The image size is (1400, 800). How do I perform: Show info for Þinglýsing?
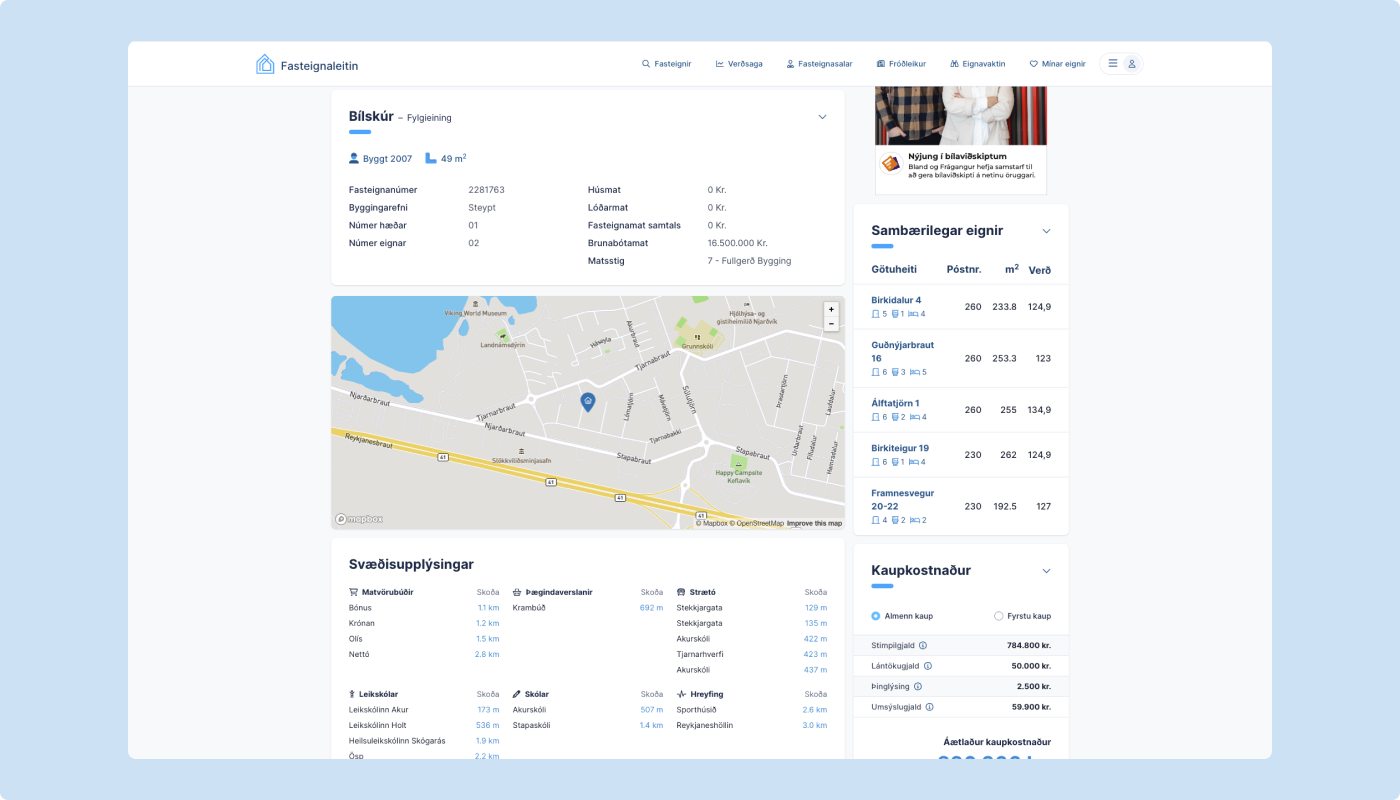pyautogui.click(x=918, y=687)
